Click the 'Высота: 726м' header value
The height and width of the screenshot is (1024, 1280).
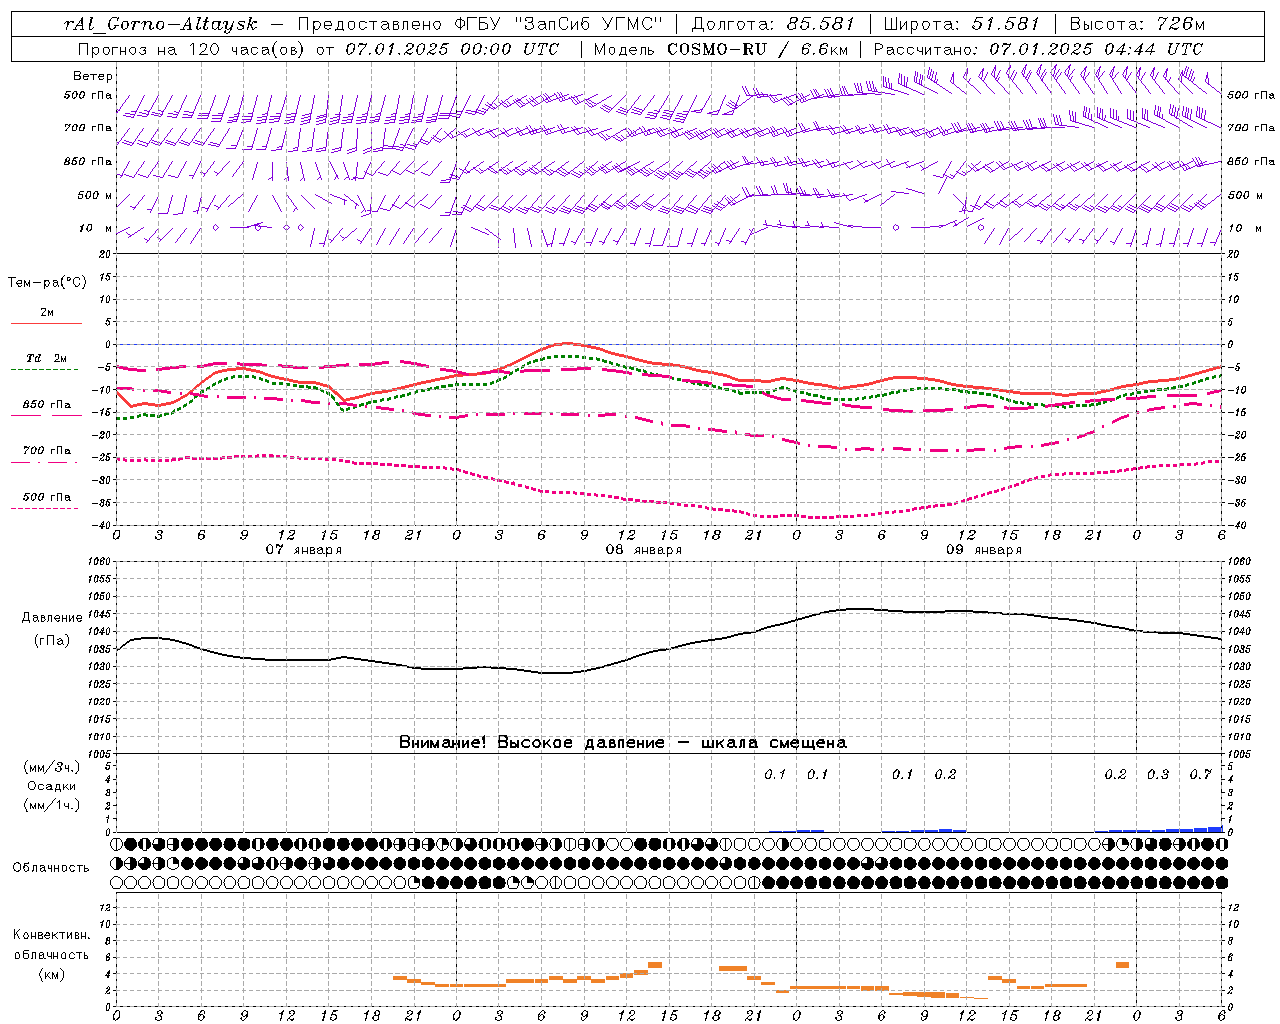coord(1137,24)
